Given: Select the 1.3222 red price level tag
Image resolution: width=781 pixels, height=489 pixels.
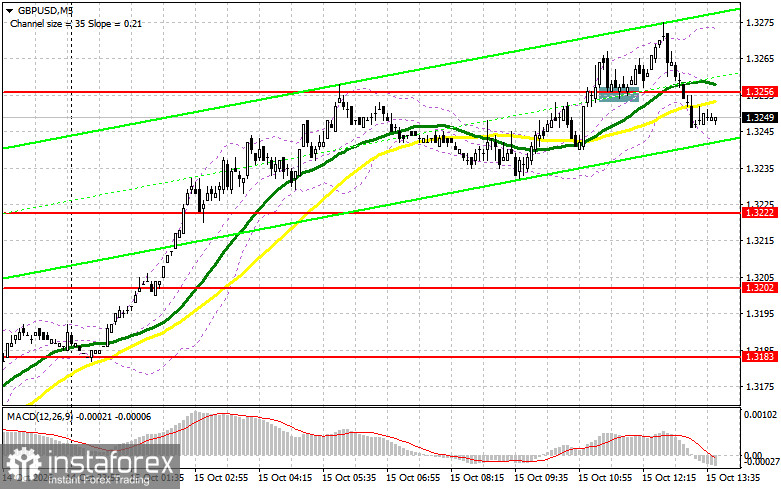Looking at the screenshot, I should click(x=760, y=213).
